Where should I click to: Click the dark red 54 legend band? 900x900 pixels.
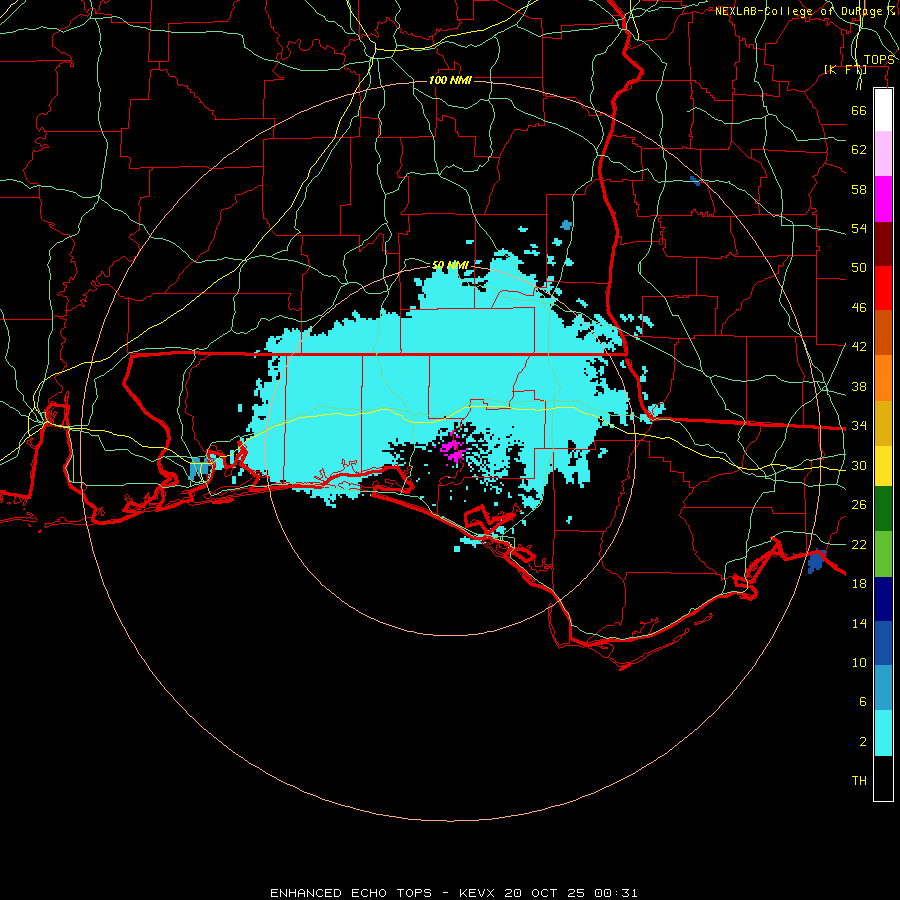pos(883,244)
